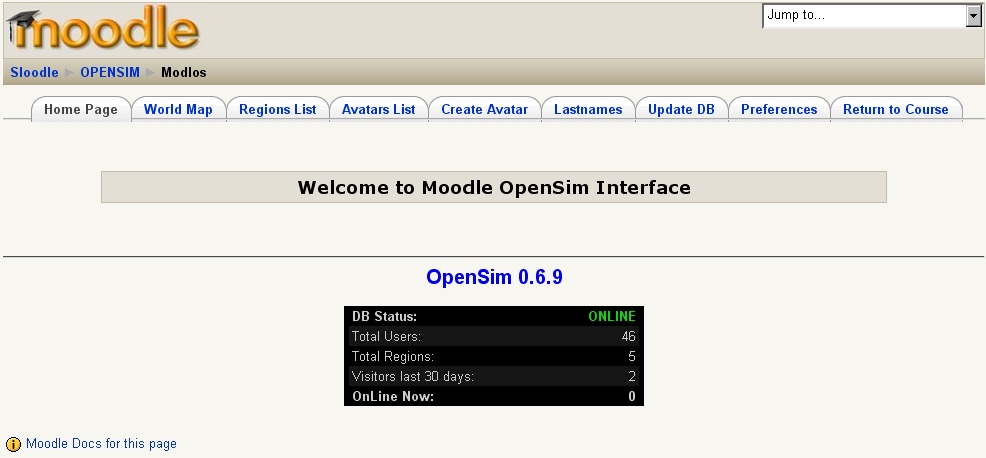
Task: Open the World Map tab
Action: [178, 110]
